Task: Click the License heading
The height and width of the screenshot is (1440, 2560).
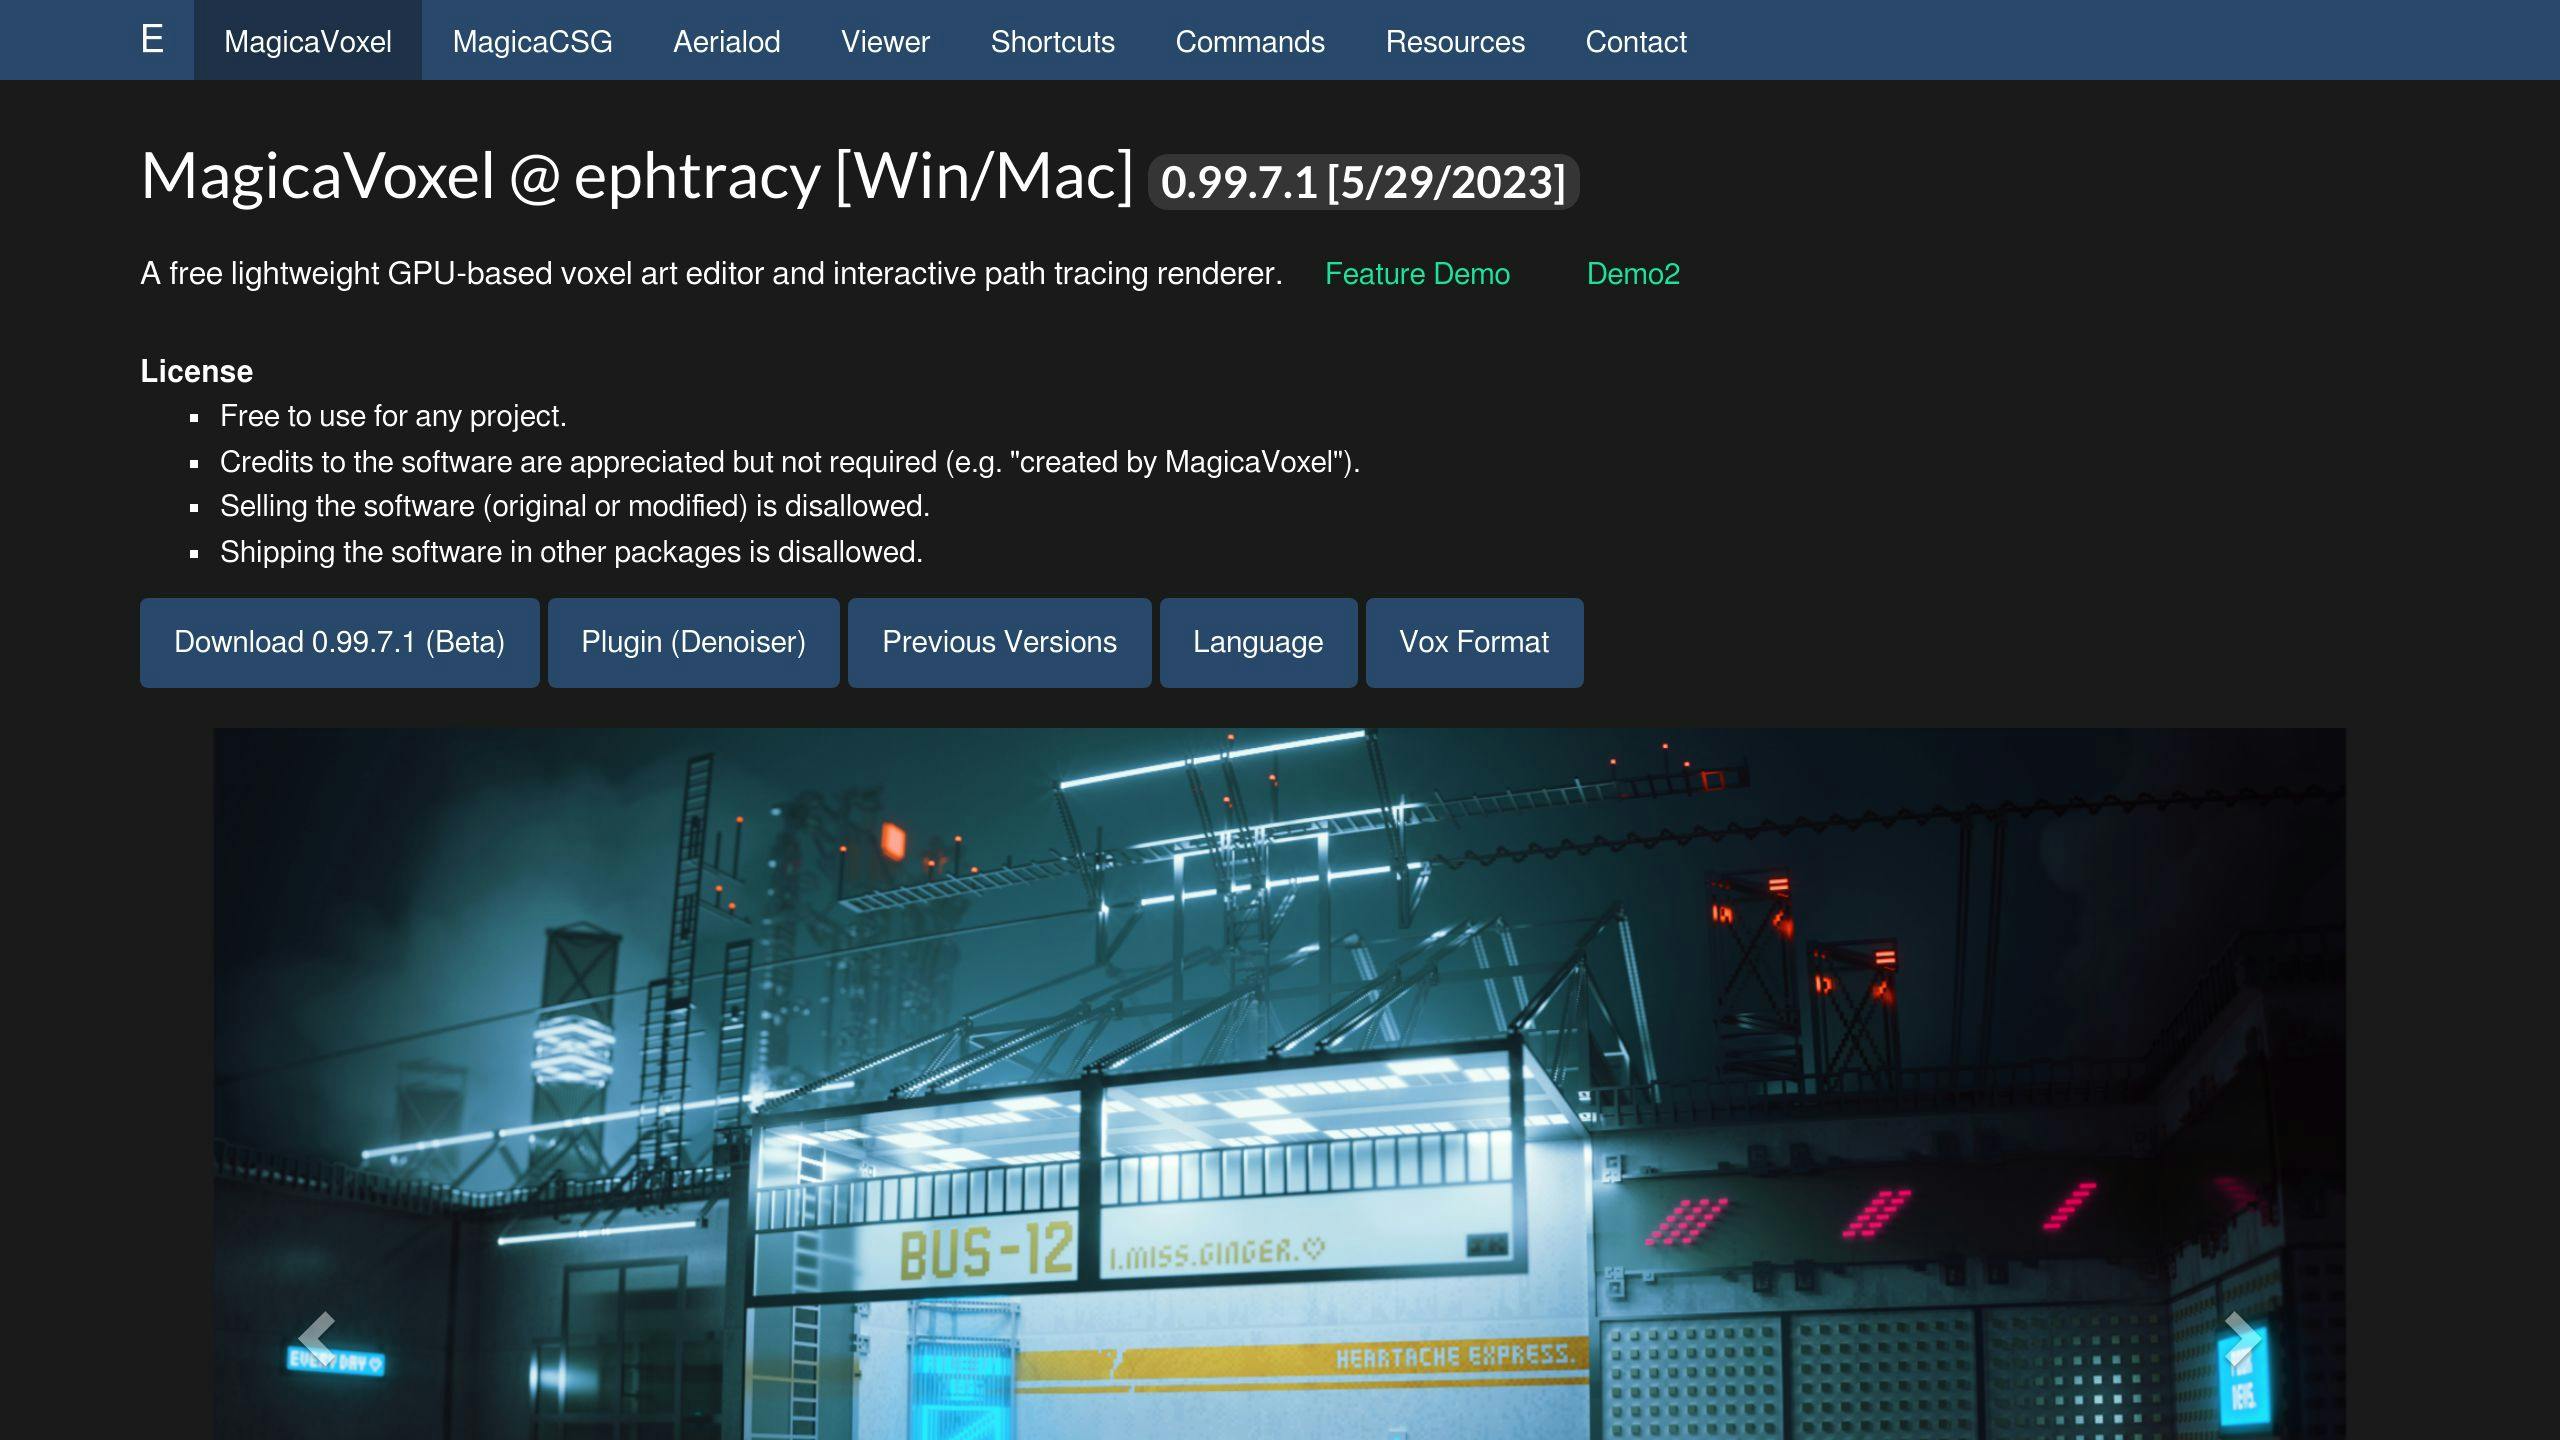Action: 196,371
